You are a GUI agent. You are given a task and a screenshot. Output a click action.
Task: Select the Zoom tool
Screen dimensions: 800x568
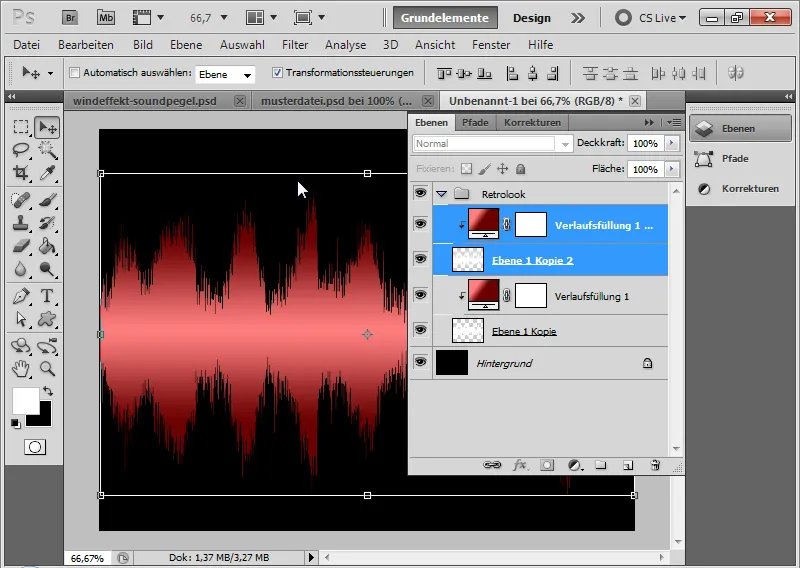(x=47, y=368)
